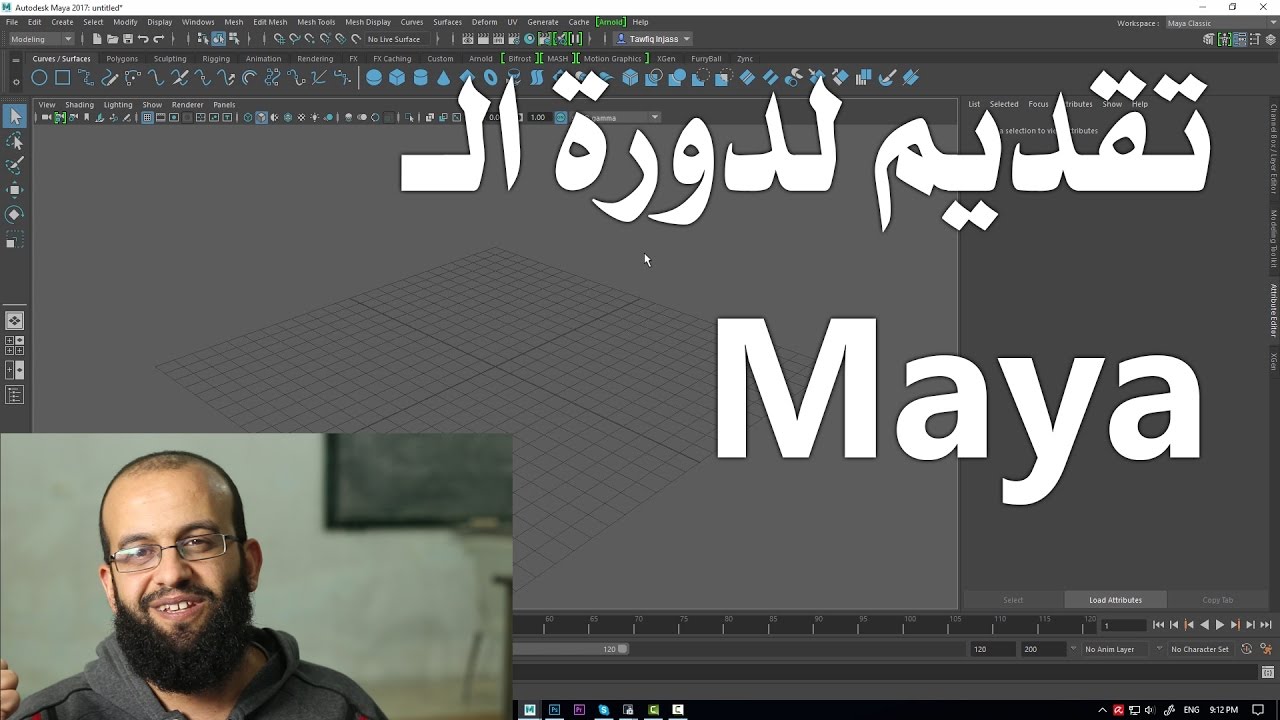
Task: Switch to the Rigging shelf tab
Action: click(x=216, y=59)
